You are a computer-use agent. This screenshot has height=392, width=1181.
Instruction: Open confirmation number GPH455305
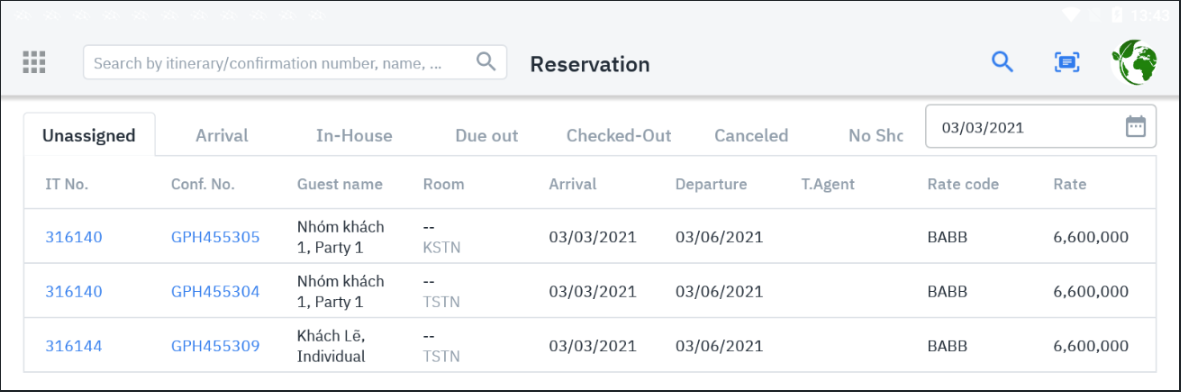215,237
